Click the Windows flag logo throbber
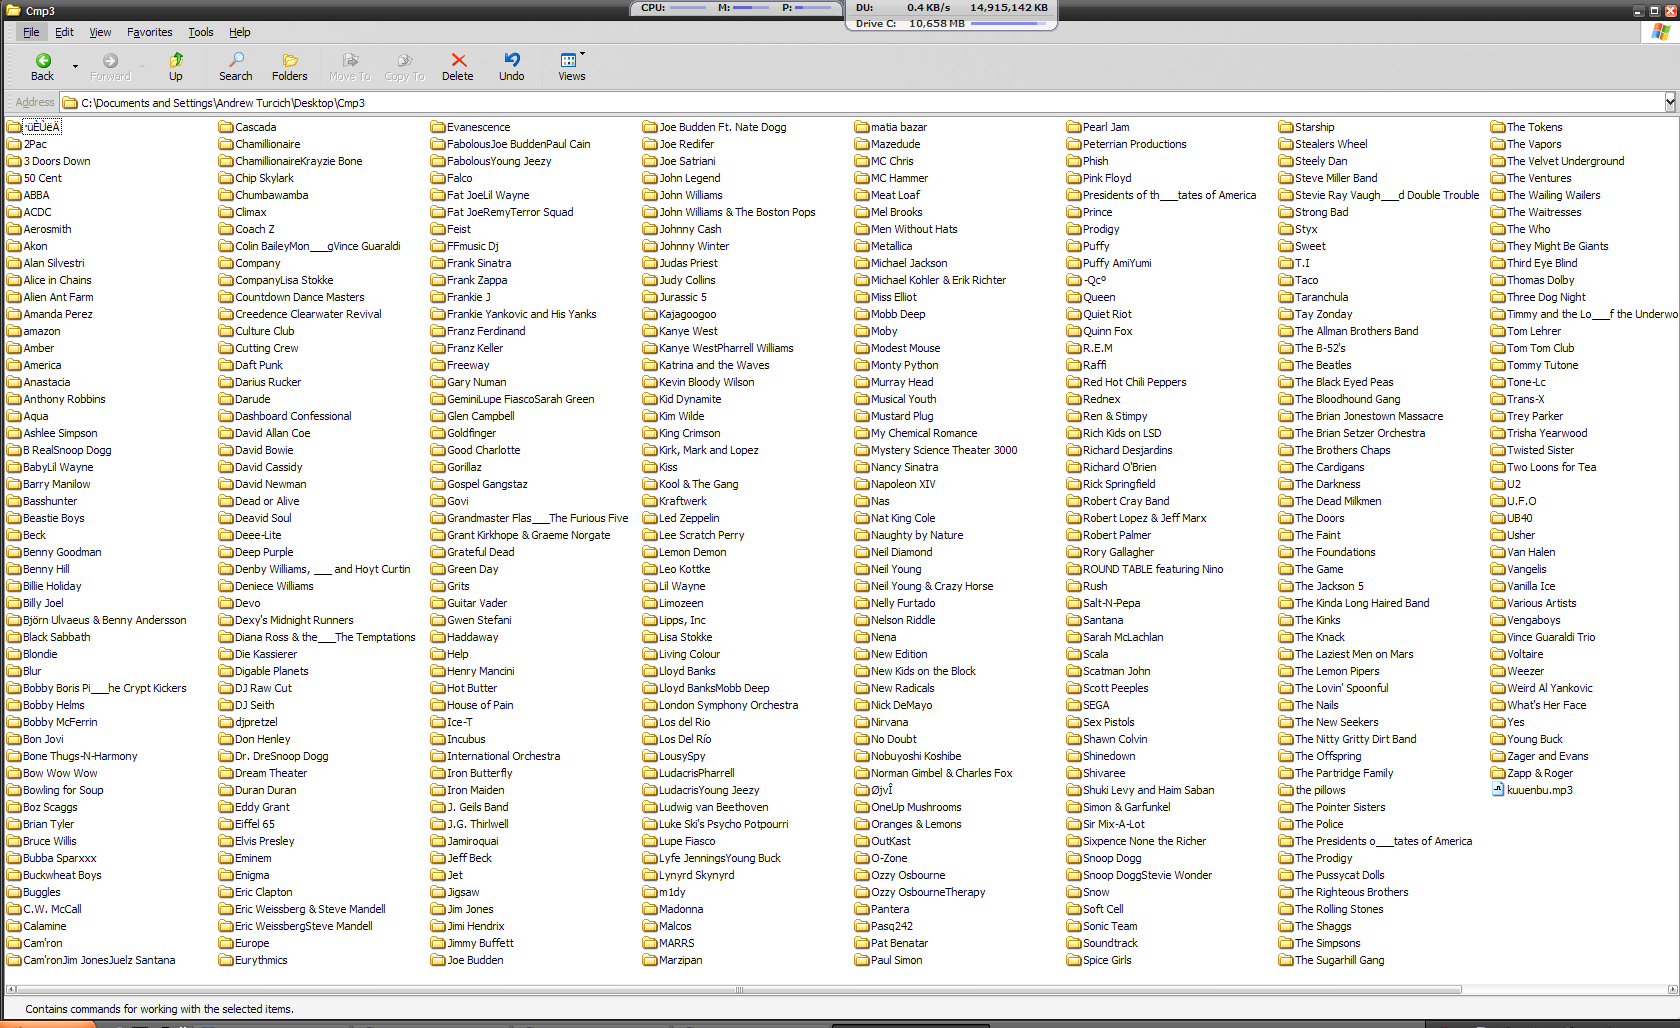The height and width of the screenshot is (1028, 1680). (x=1661, y=32)
